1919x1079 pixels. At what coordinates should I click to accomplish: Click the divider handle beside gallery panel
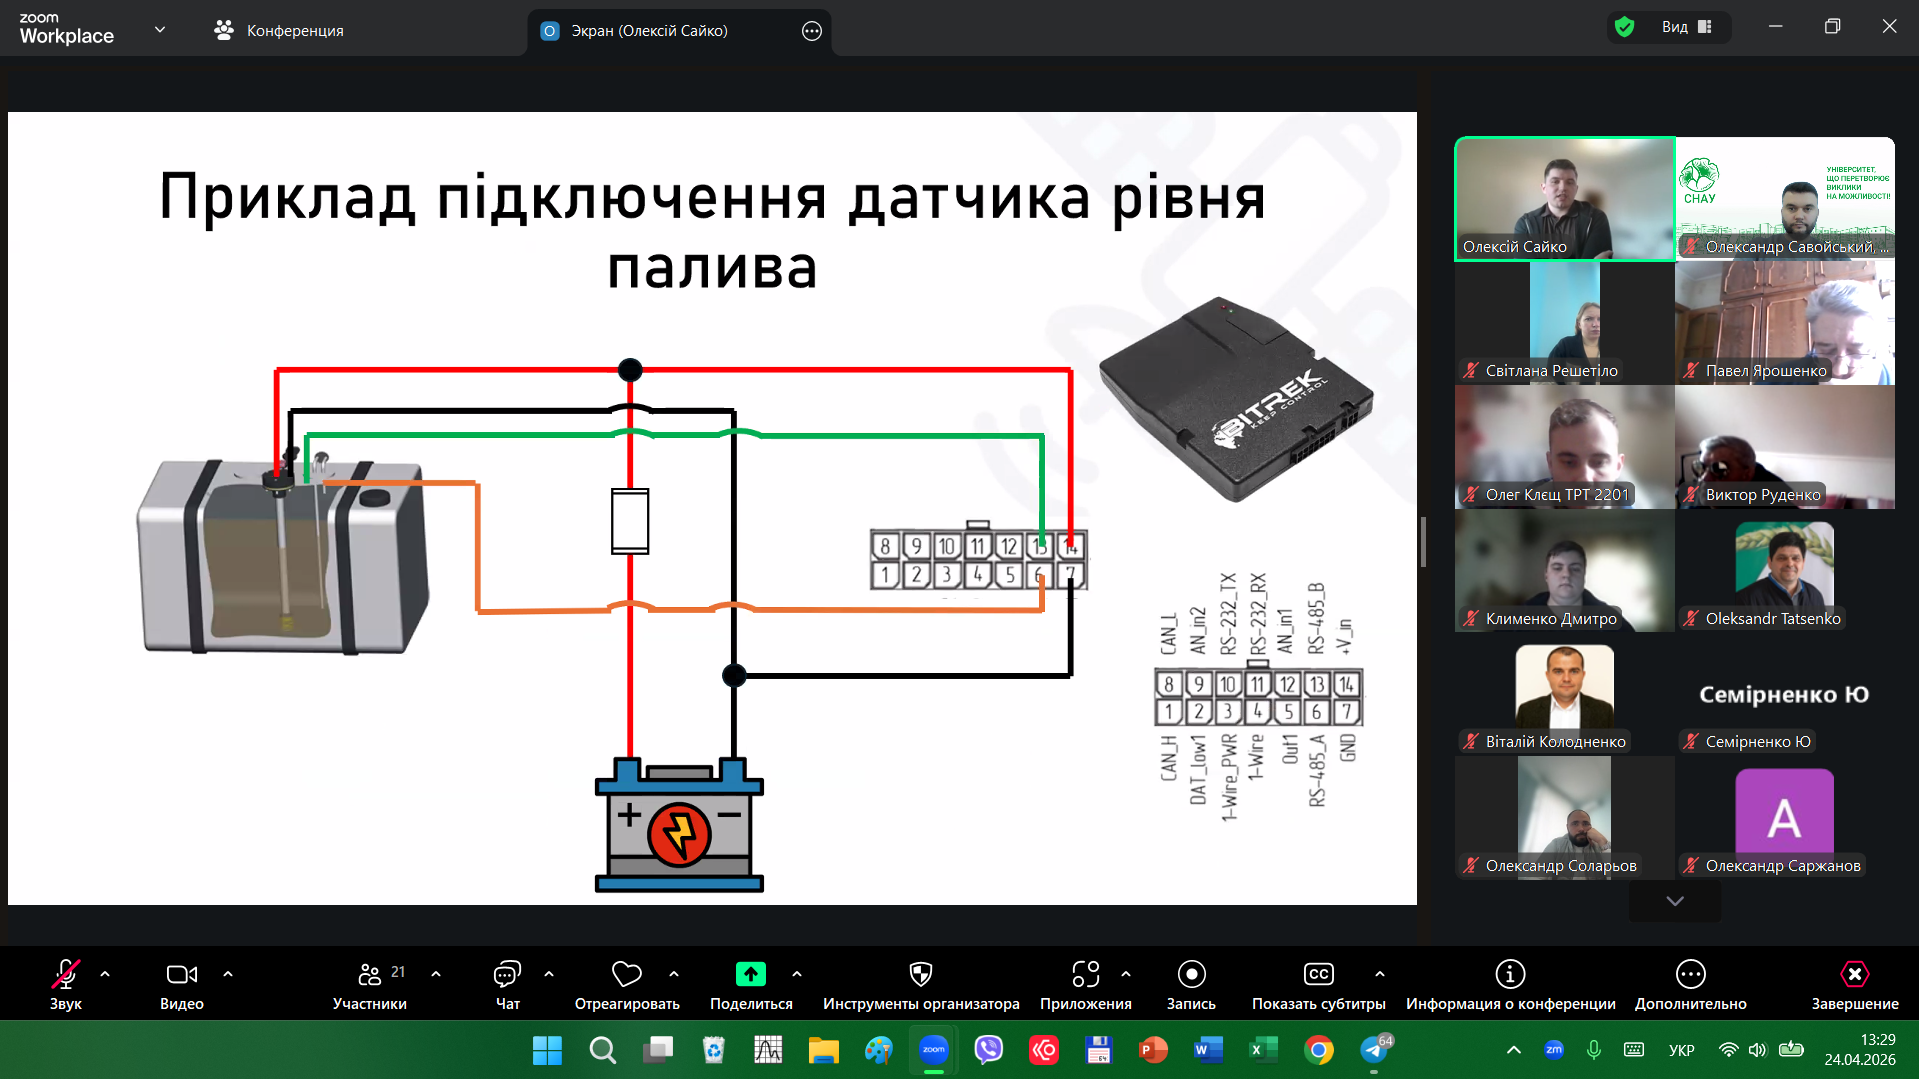click(x=1423, y=541)
